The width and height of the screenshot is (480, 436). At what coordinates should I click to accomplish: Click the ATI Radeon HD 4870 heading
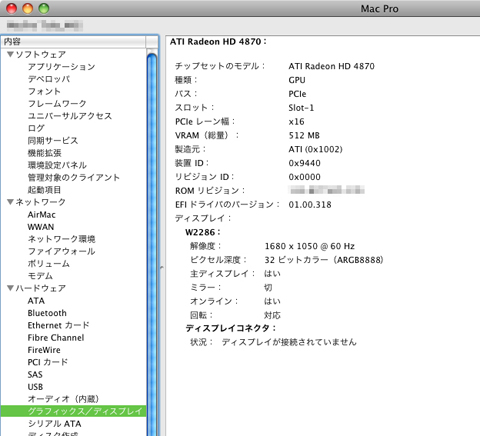click(218, 42)
